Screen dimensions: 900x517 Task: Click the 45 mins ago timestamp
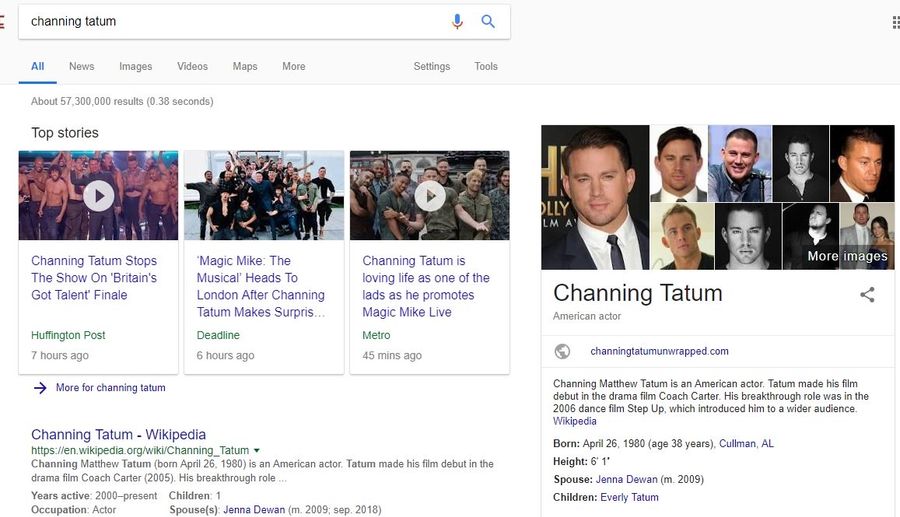(392, 355)
